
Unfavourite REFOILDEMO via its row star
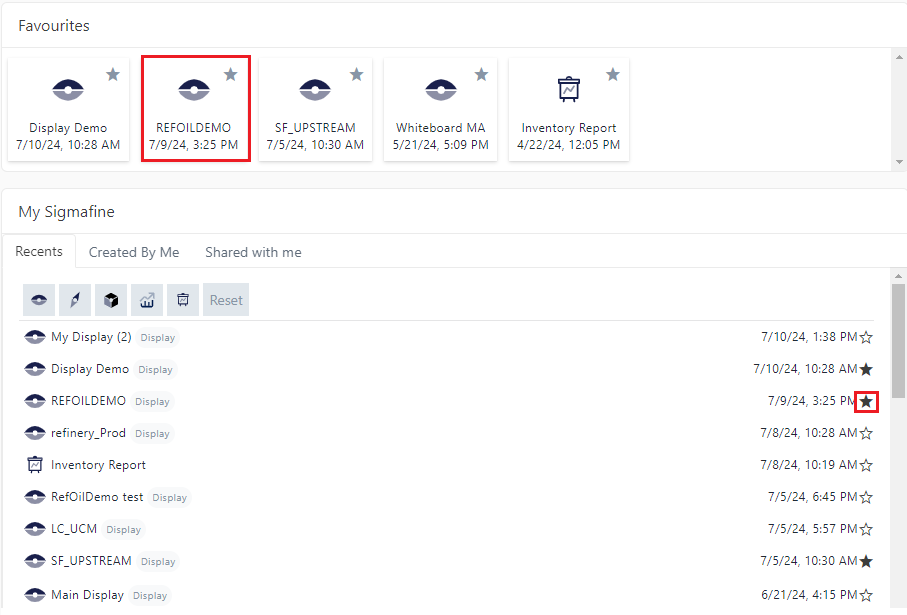pos(866,401)
